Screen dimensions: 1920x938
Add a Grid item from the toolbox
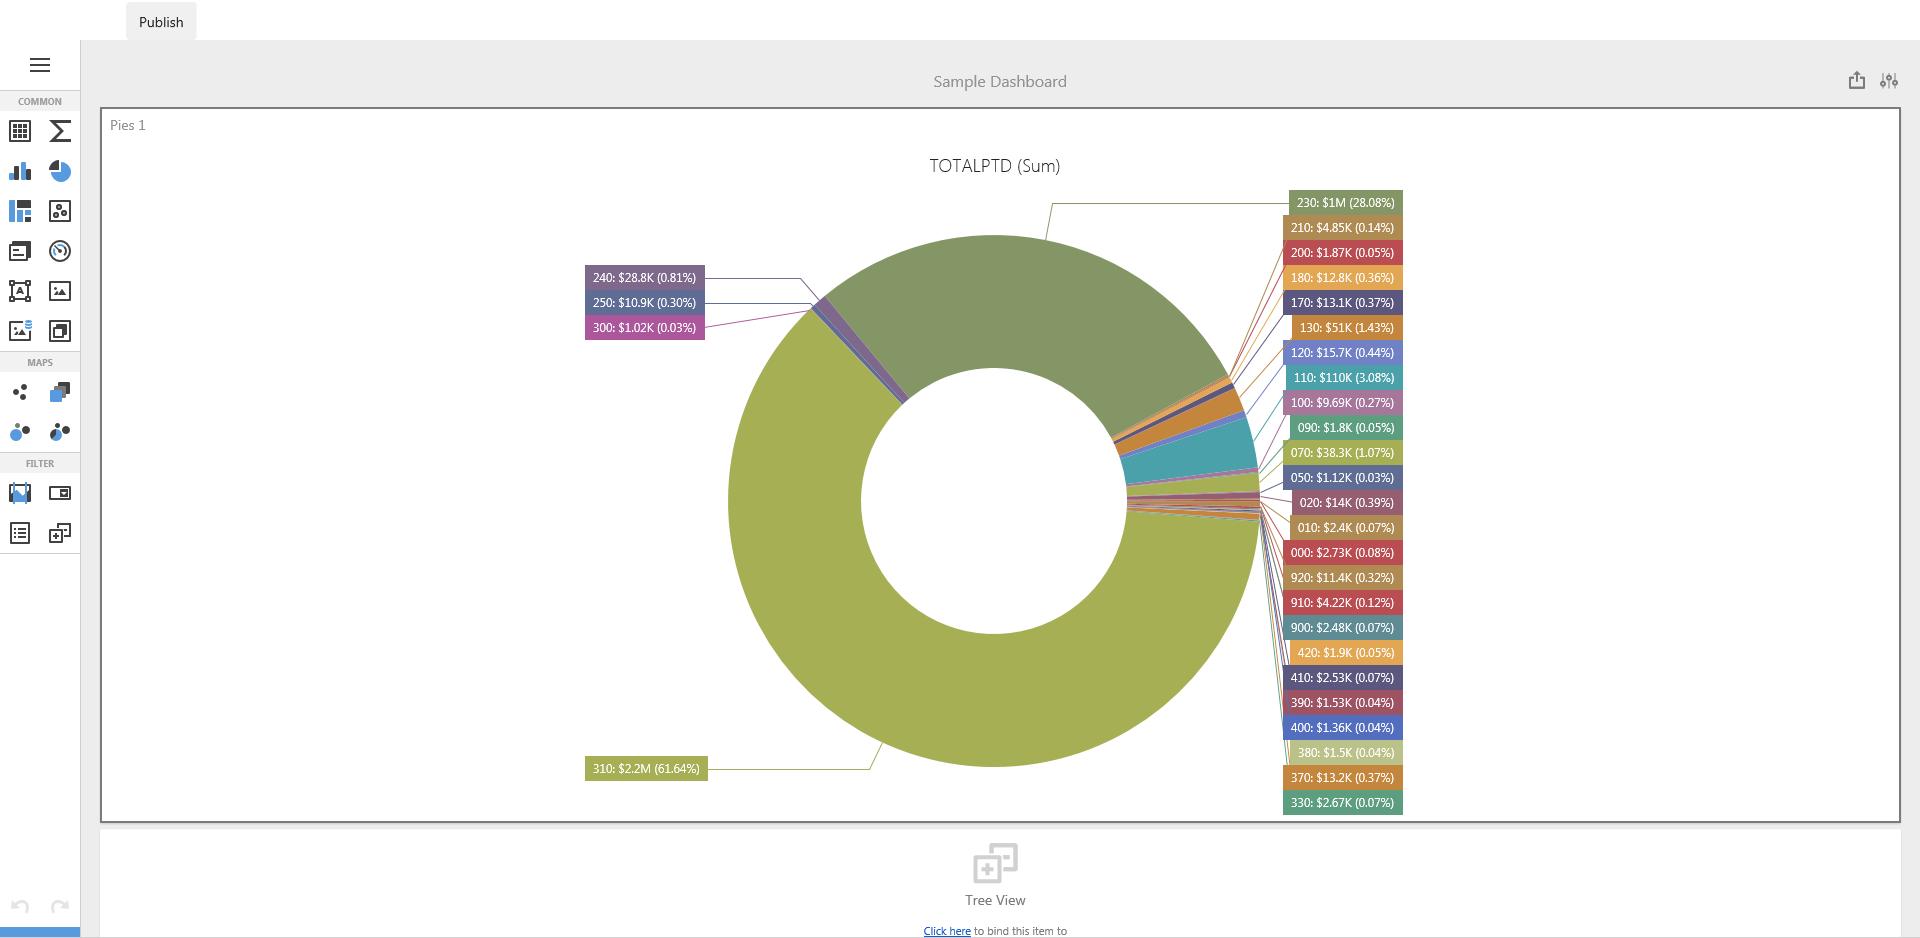20,131
